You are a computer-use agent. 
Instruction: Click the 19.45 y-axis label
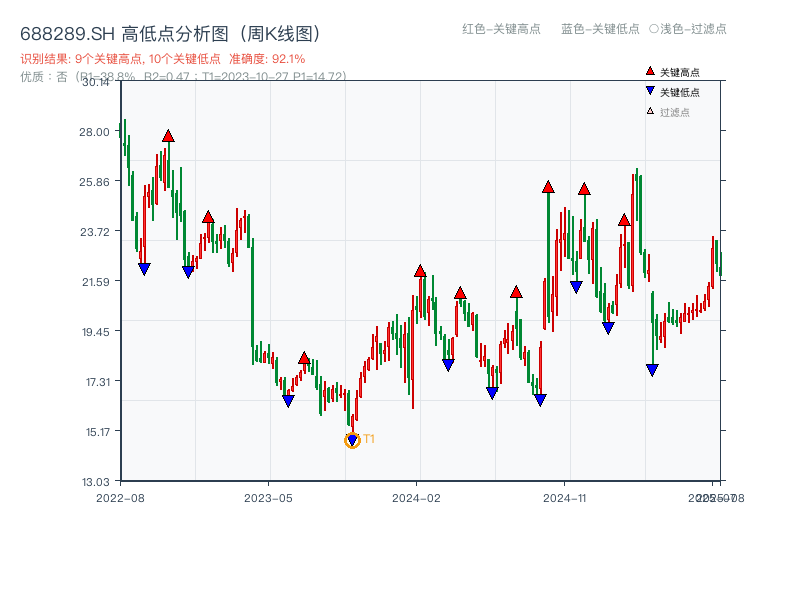click(x=96, y=332)
